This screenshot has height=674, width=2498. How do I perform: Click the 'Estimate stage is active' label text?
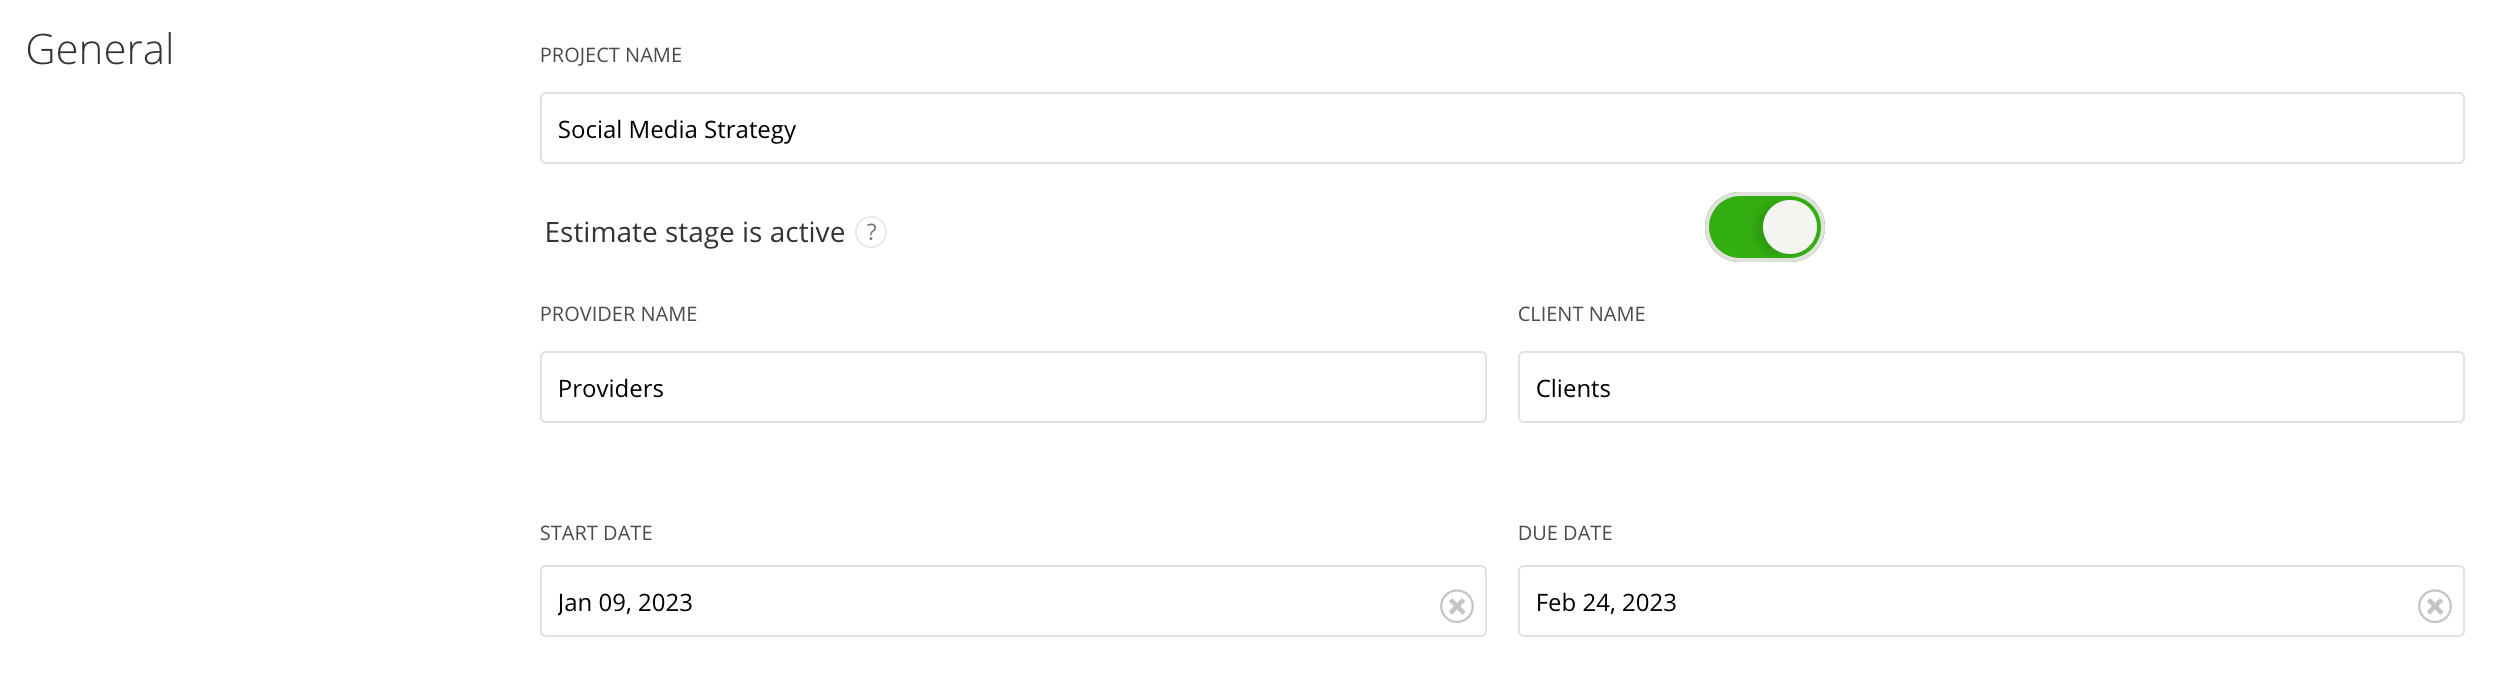[x=694, y=233]
